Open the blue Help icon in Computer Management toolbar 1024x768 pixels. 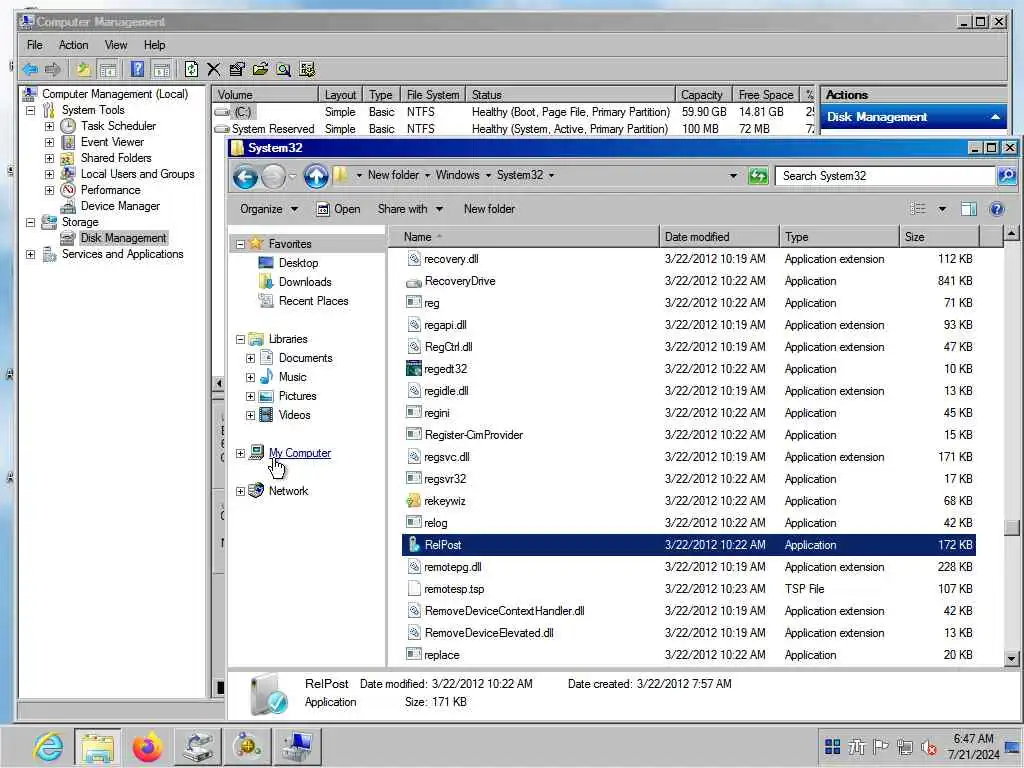click(x=137, y=69)
